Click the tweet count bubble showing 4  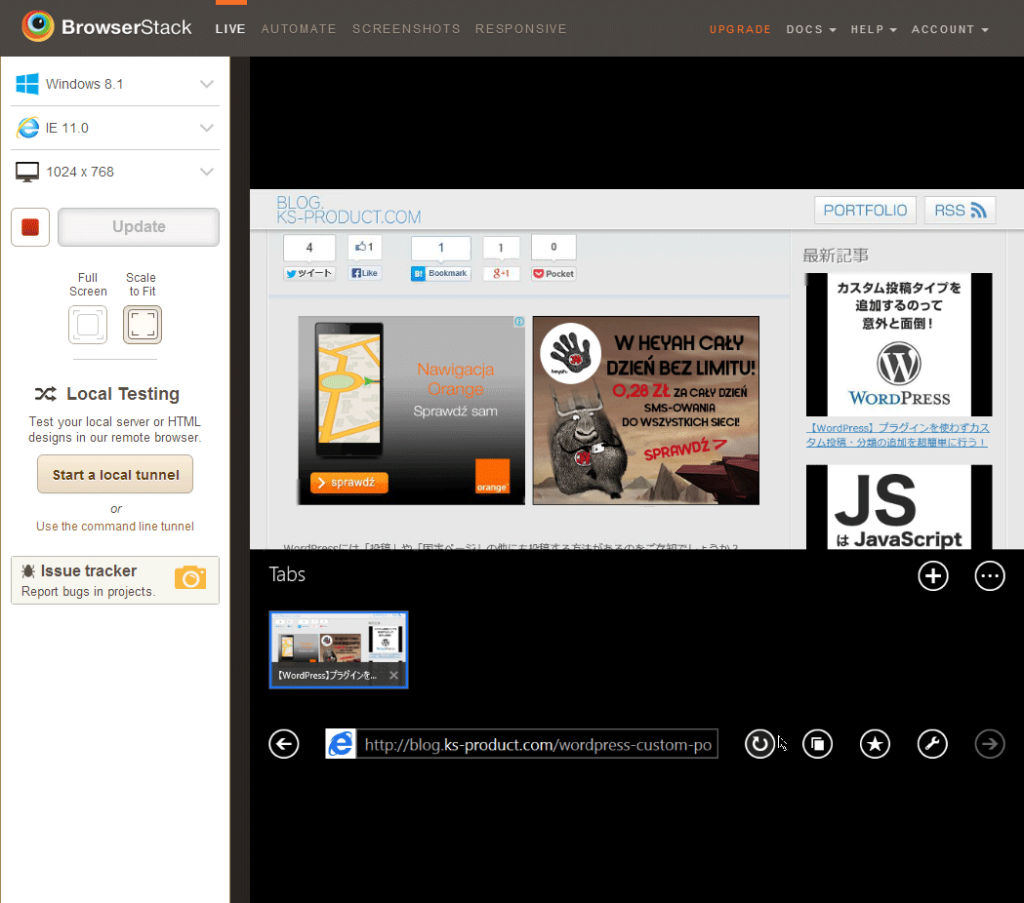pos(310,247)
